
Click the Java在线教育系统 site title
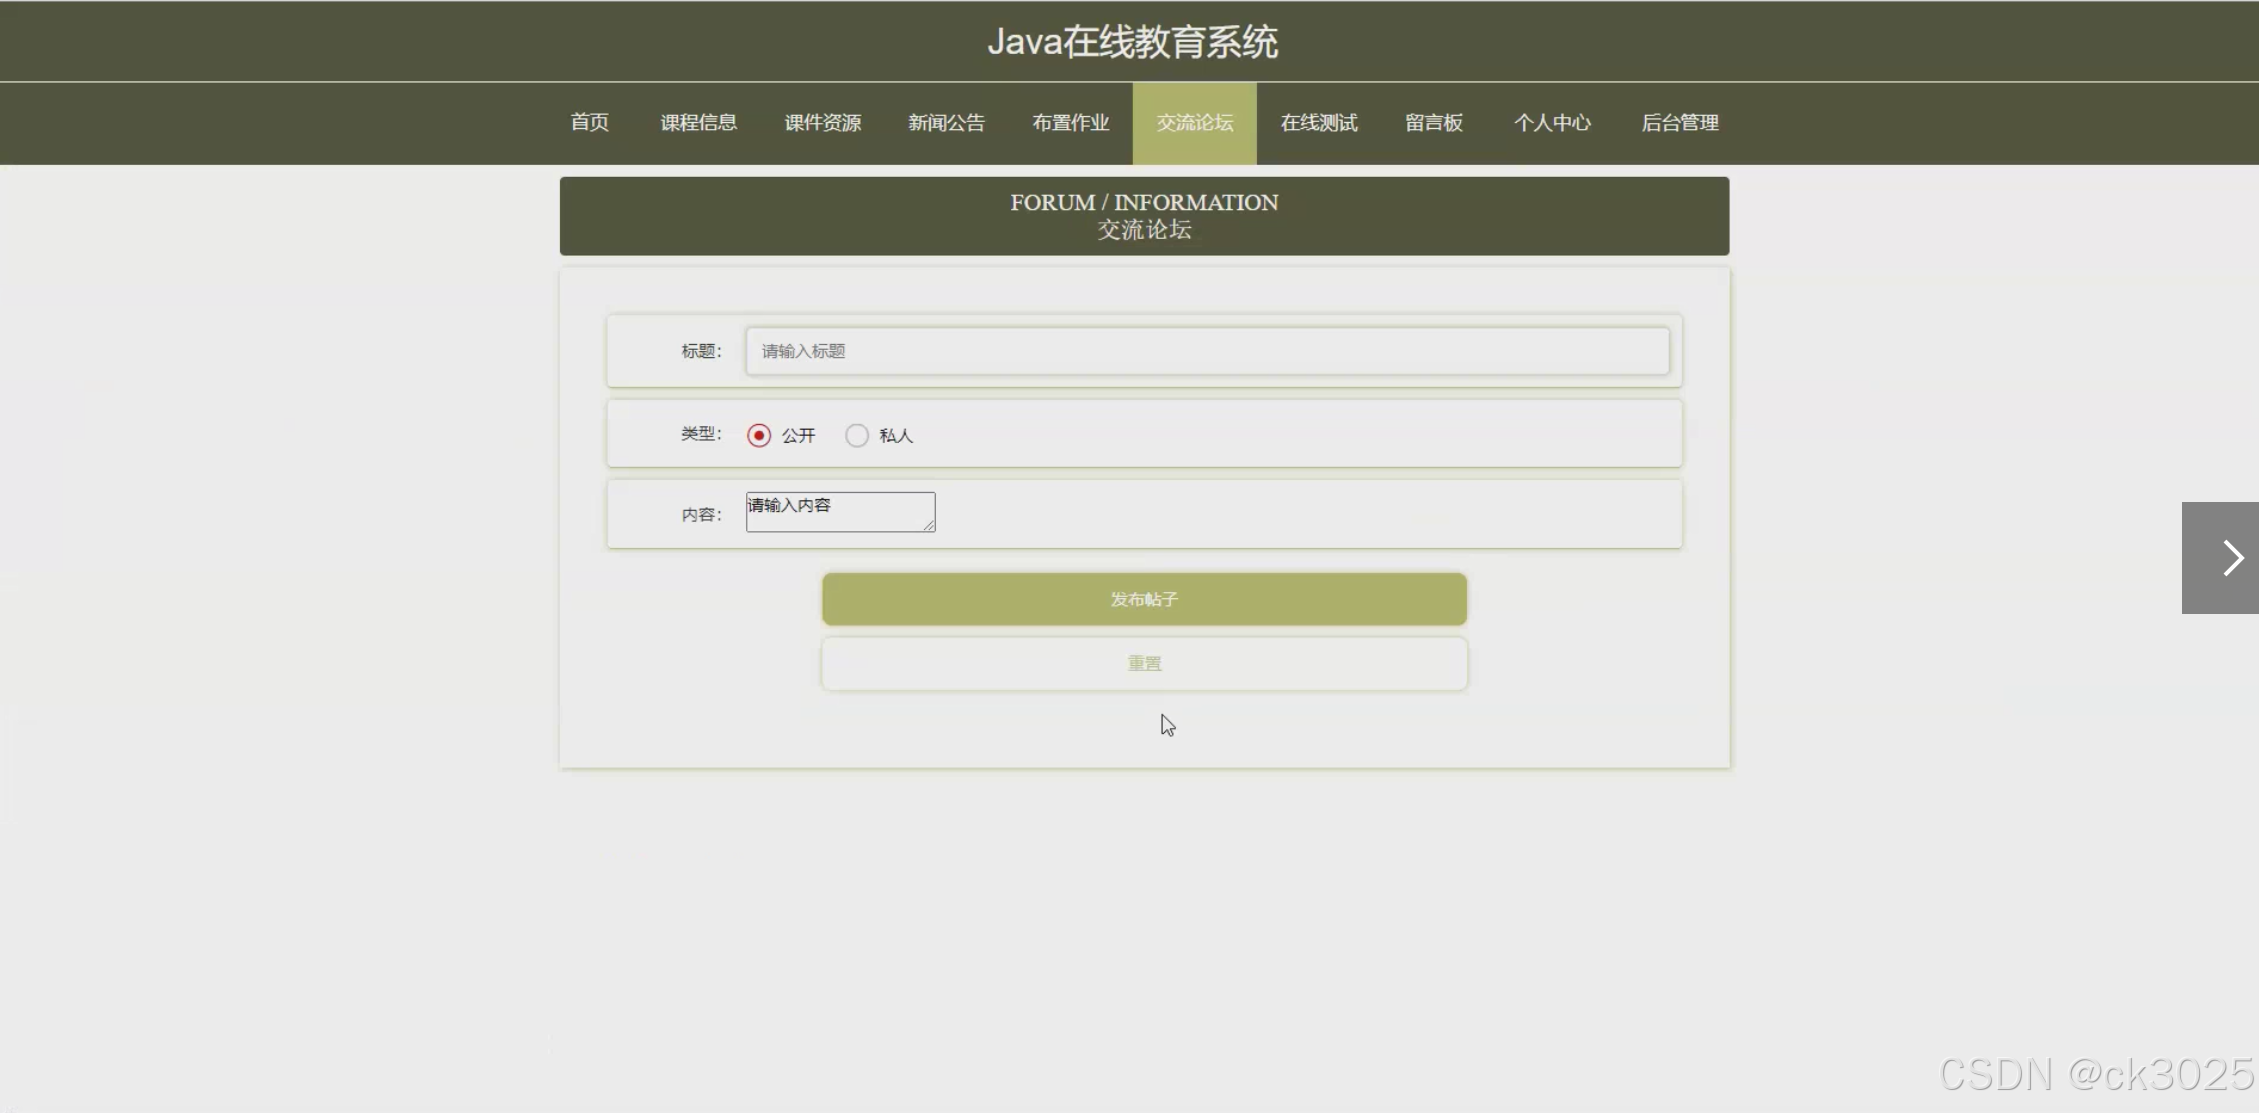[1133, 41]
